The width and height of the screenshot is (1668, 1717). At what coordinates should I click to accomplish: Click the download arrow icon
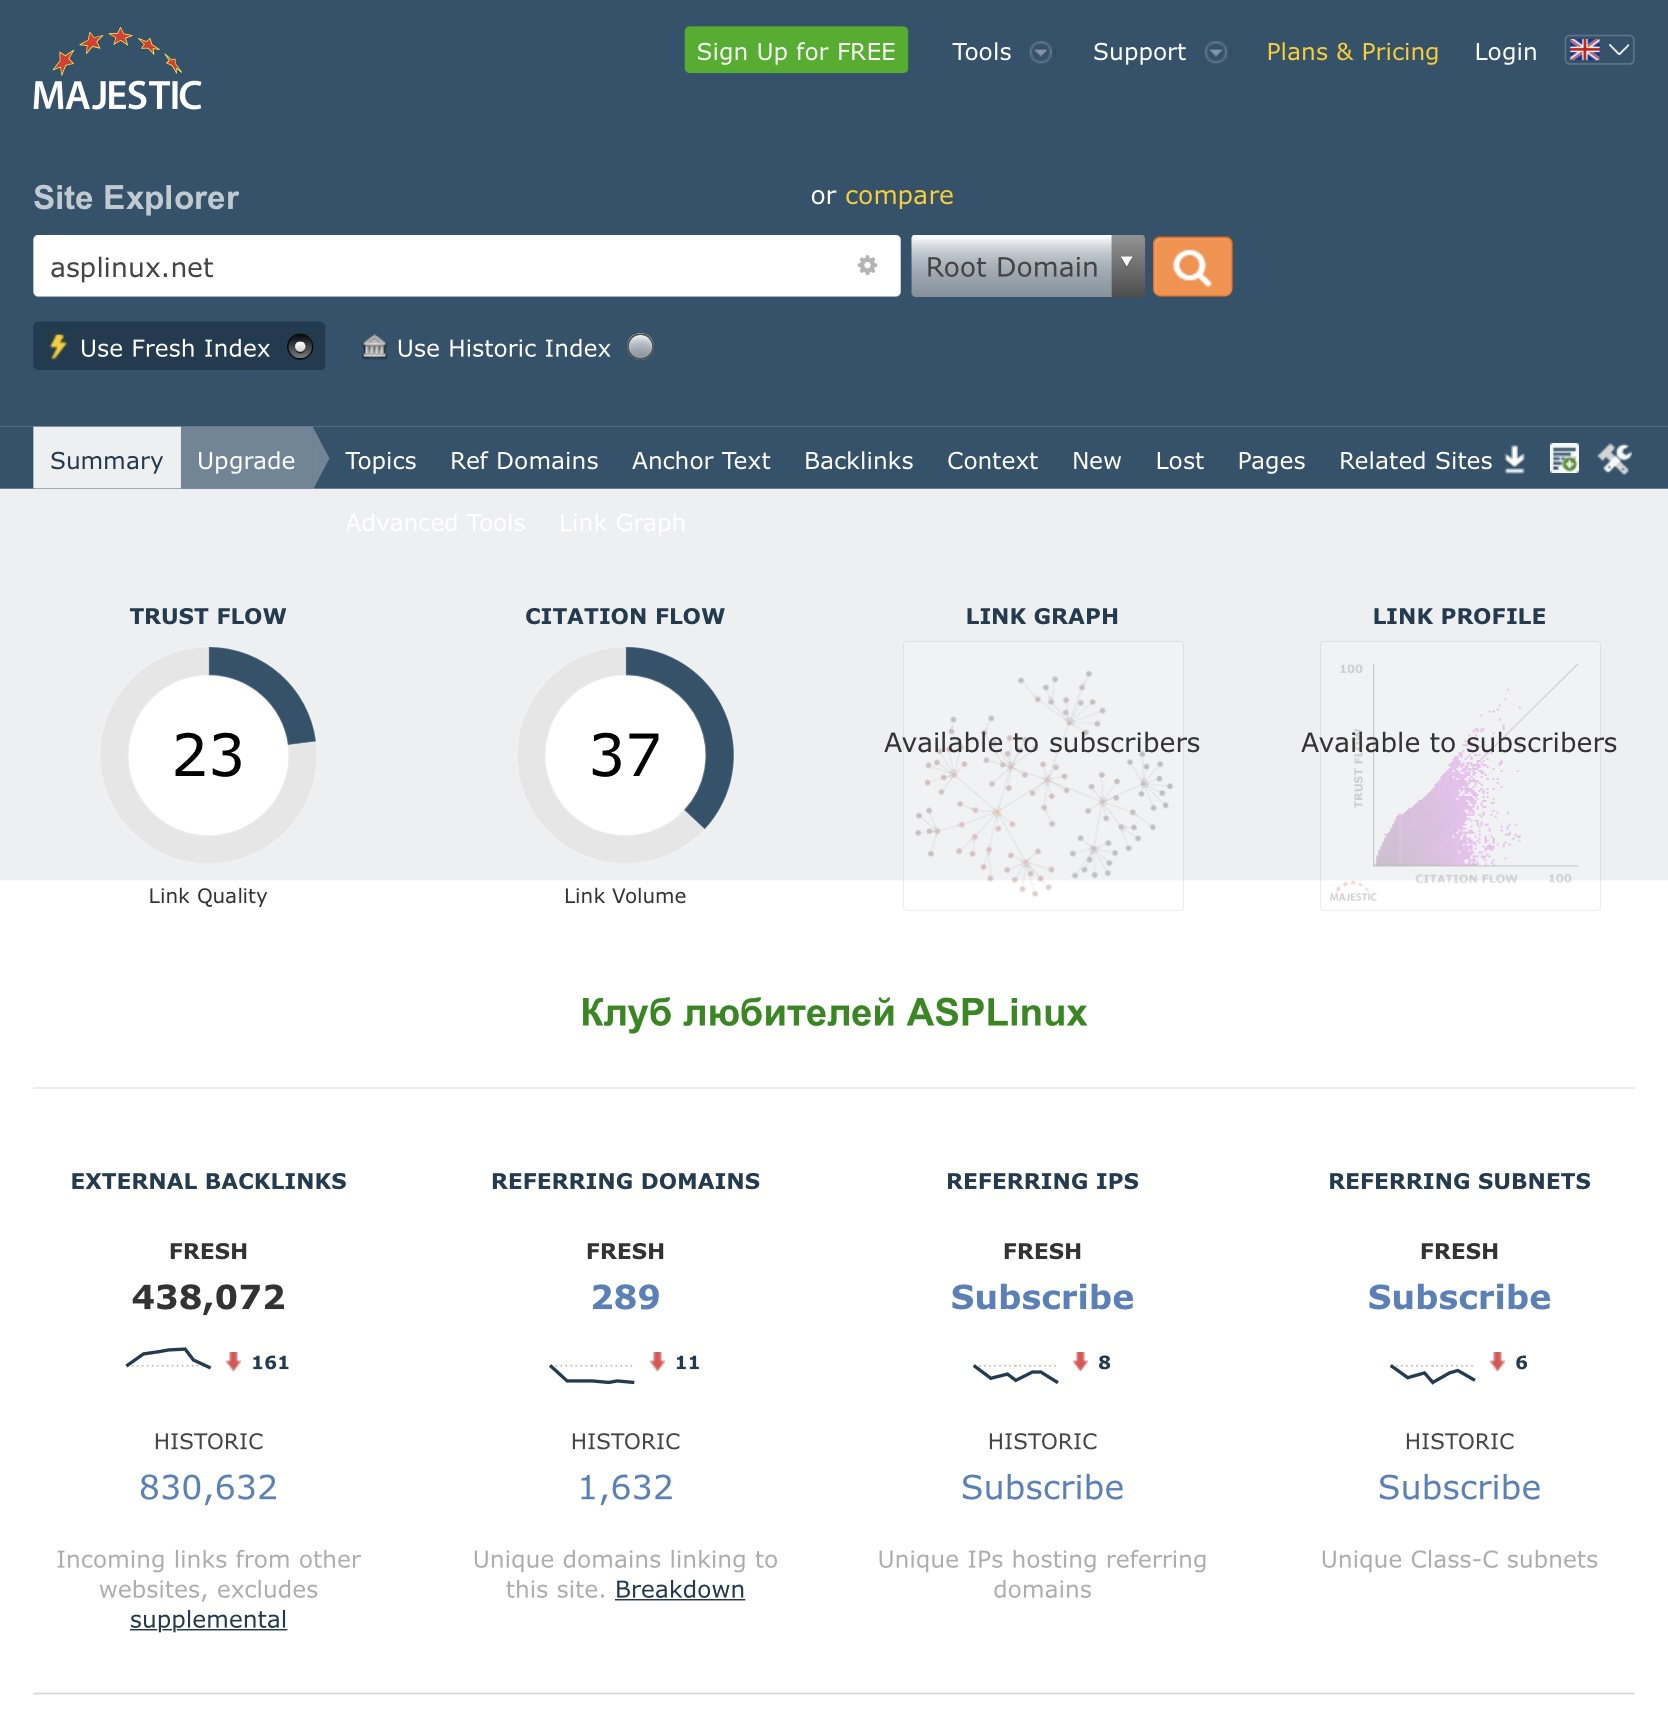pyautogui.click(x=1515, y=459)
